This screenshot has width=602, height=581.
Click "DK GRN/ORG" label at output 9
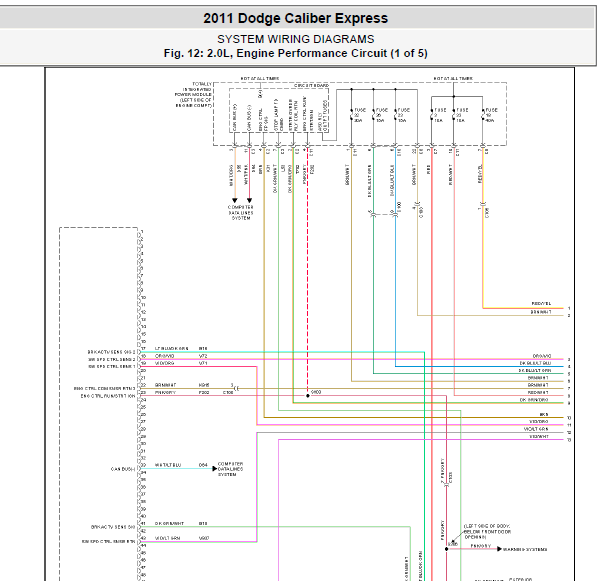(534, 400)
